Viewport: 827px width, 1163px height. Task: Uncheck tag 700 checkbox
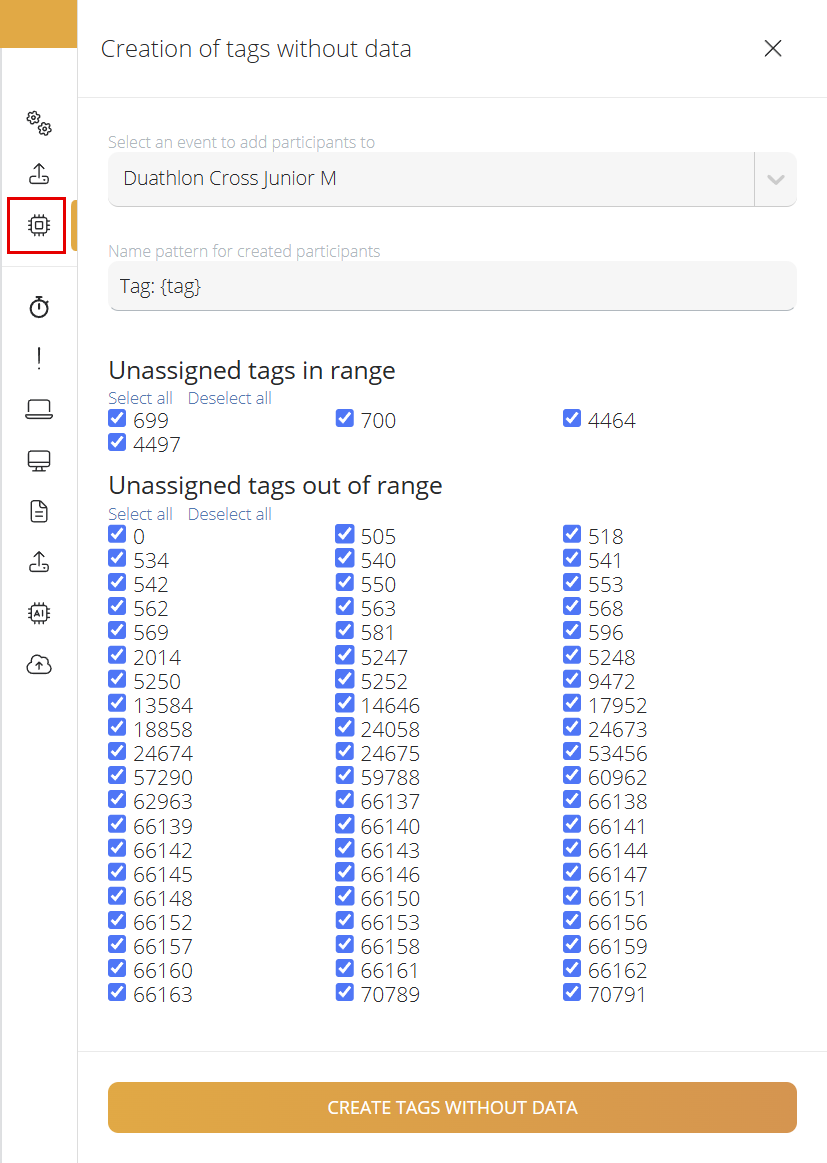(345, 418)
